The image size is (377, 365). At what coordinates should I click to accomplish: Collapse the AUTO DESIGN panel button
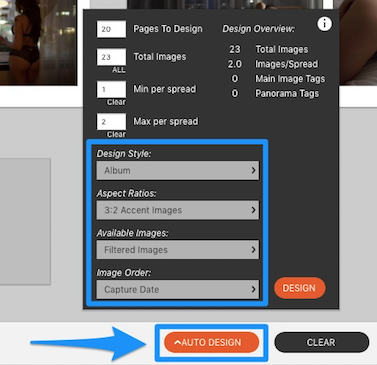point(211,342)
